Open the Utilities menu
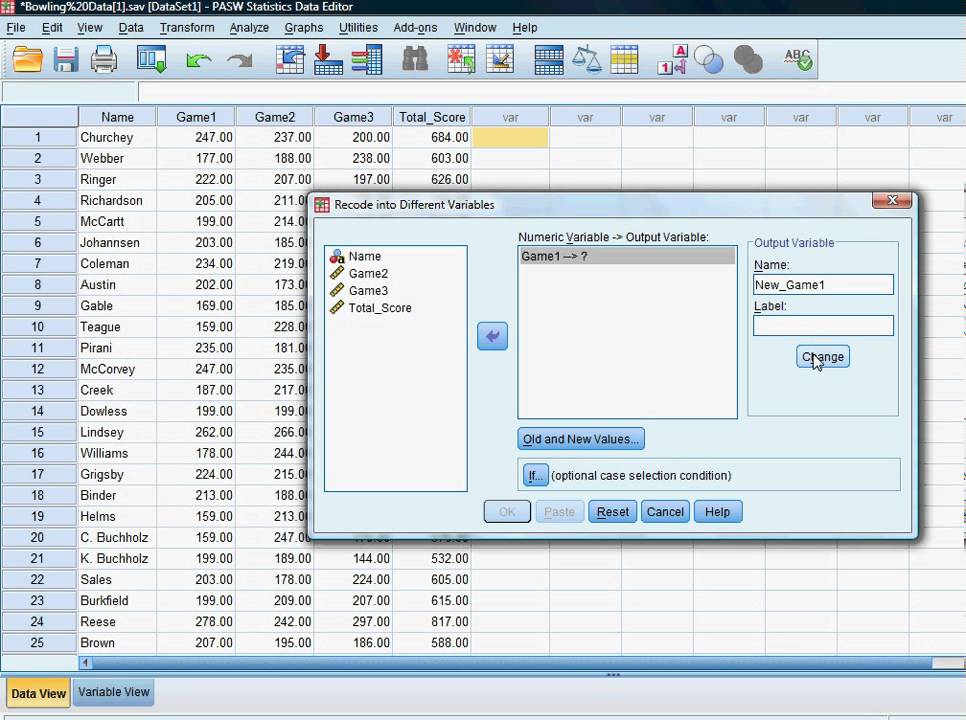Viewport: 966px width, 720px height. (x=359, y=28)
